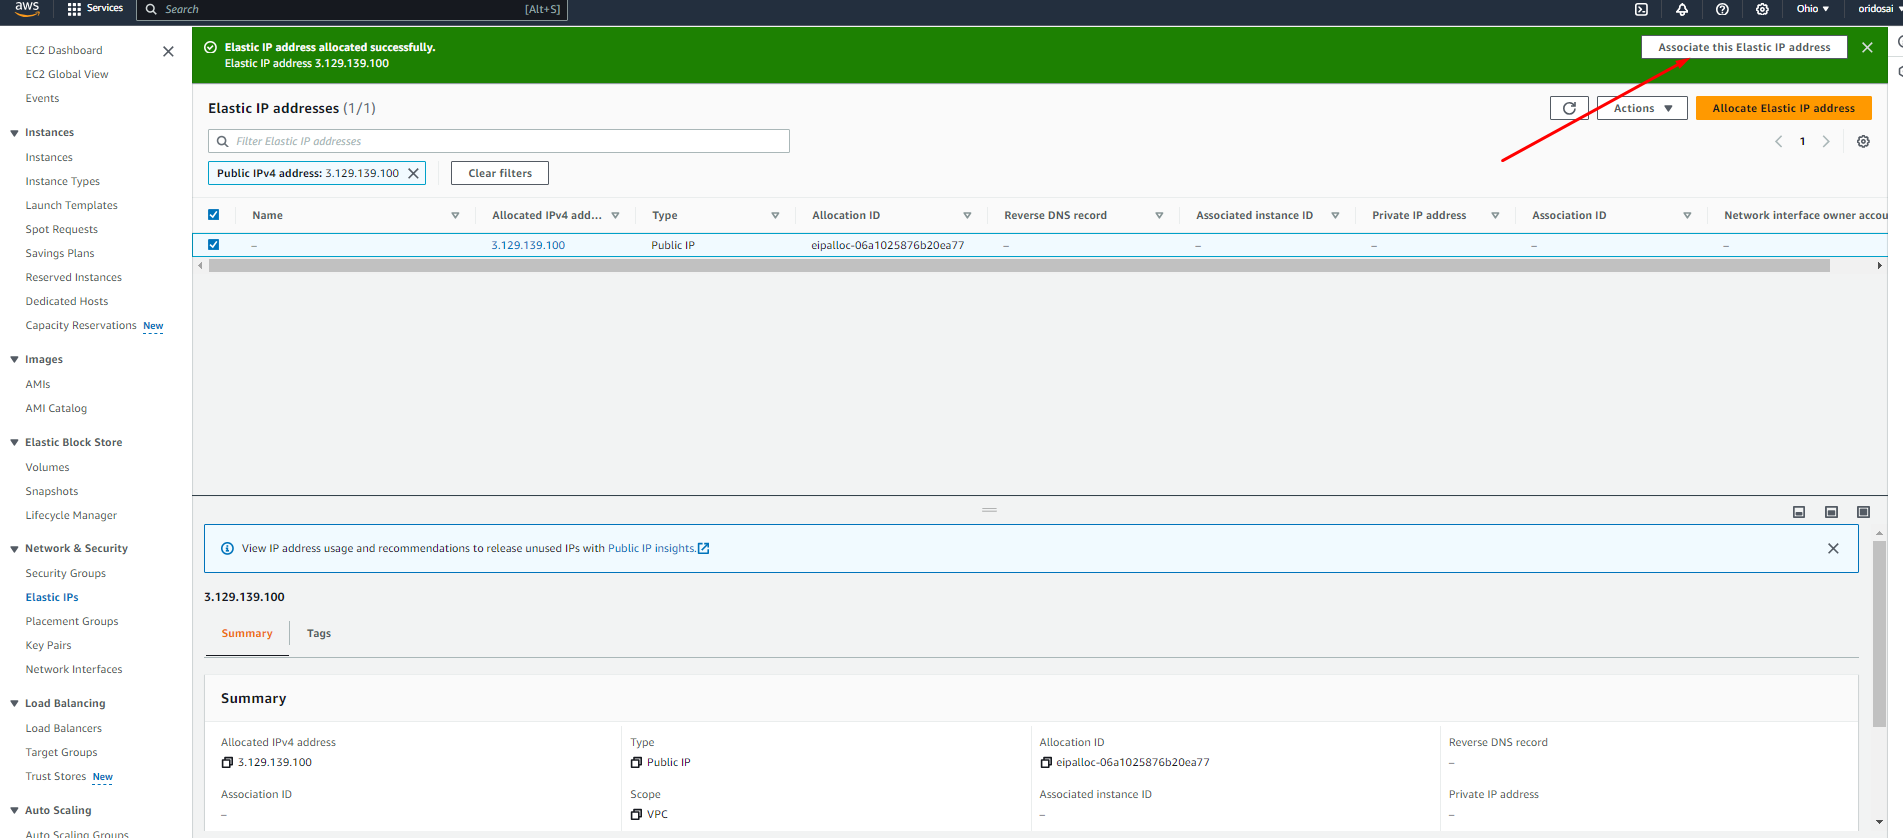Copy the Allocated IPv4 address in Summary
The height and width of the screenshot is (838, 1903).
tap(227, 762)
